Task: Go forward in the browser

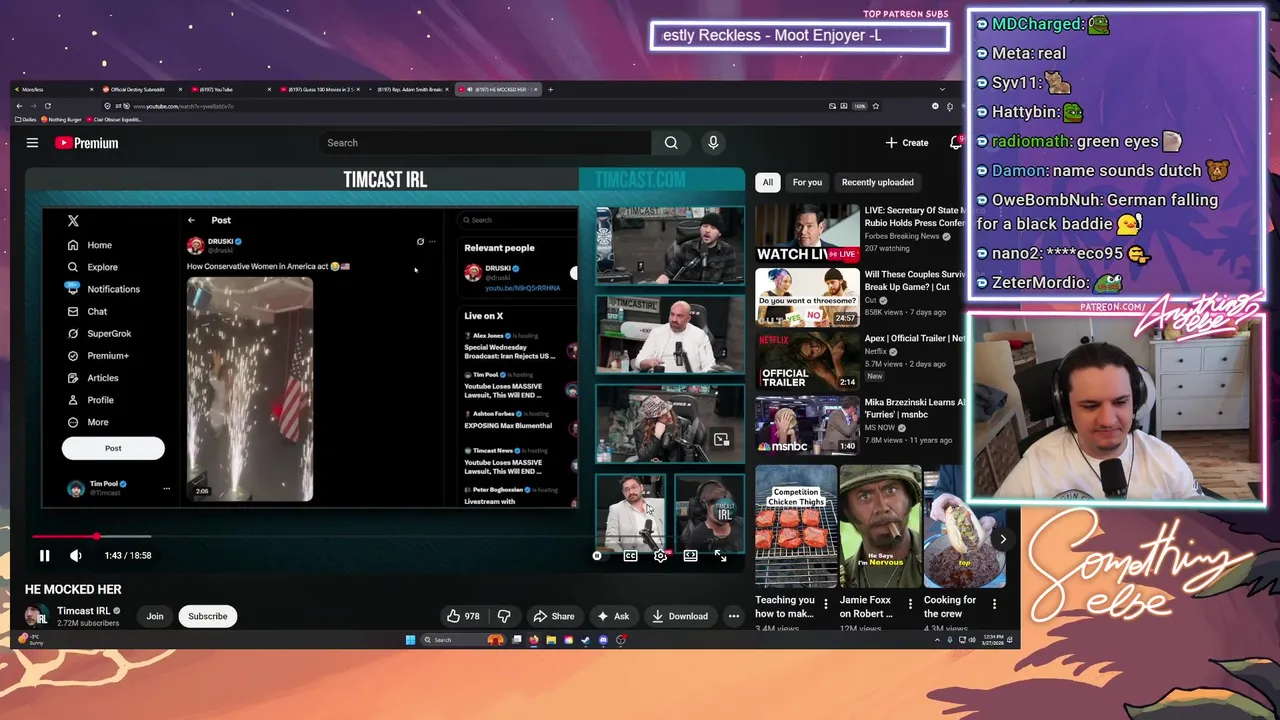Action: tap(32, 106)
